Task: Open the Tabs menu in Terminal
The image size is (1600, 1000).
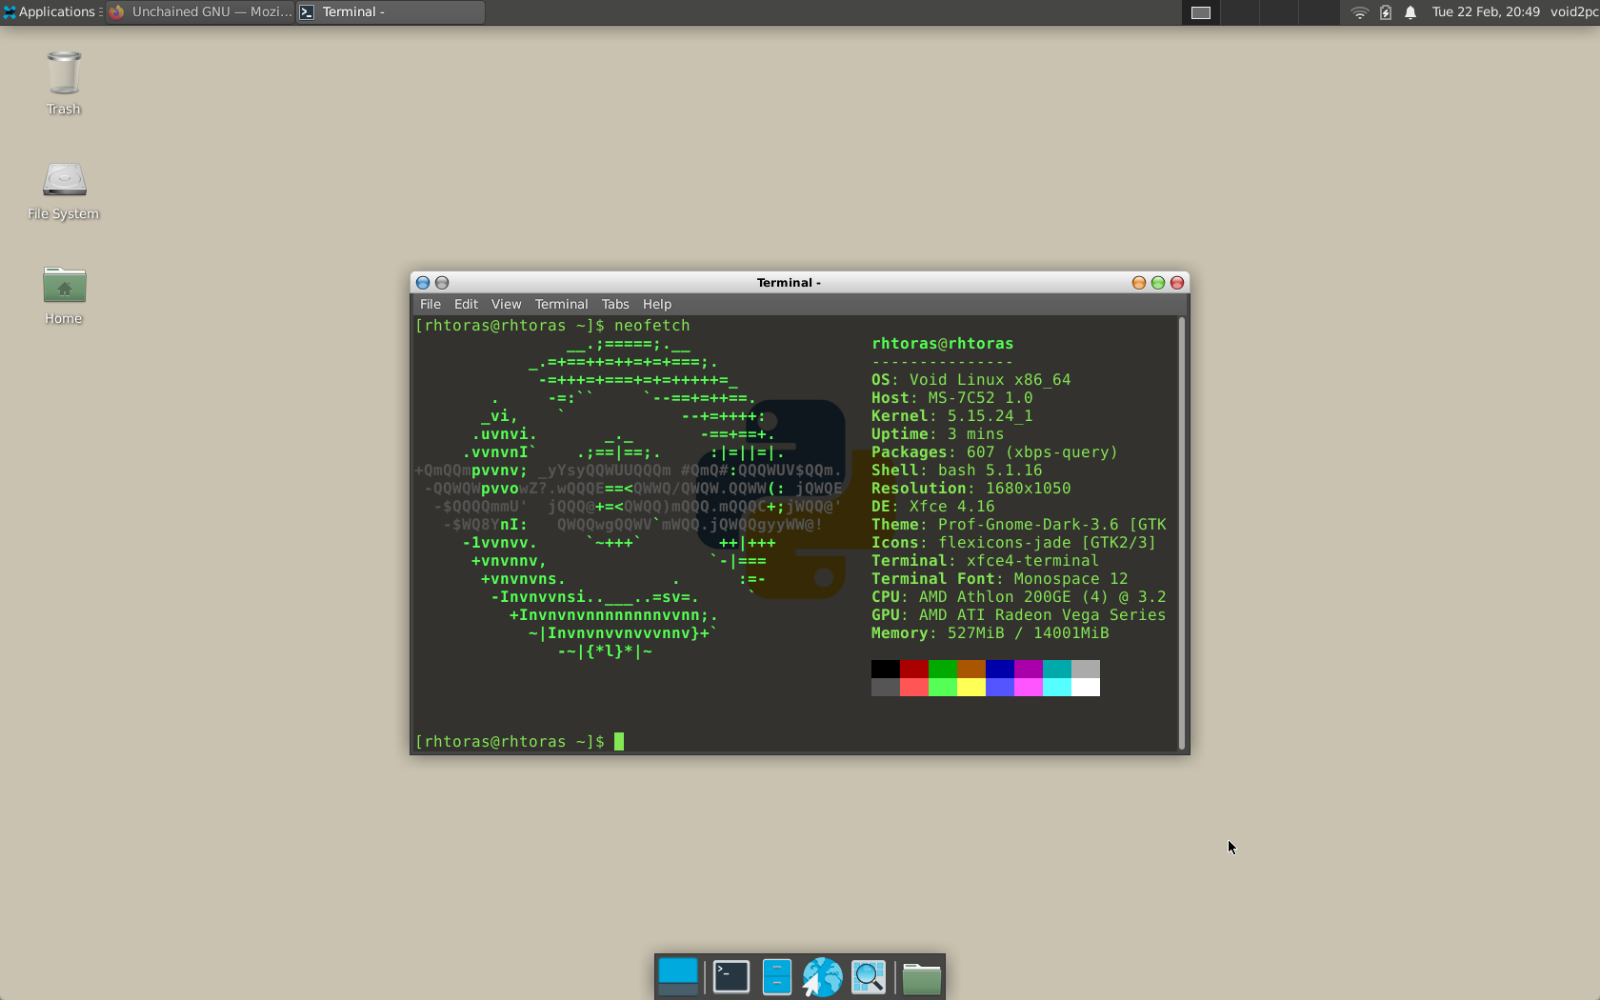Action: [x=615, y=304]
